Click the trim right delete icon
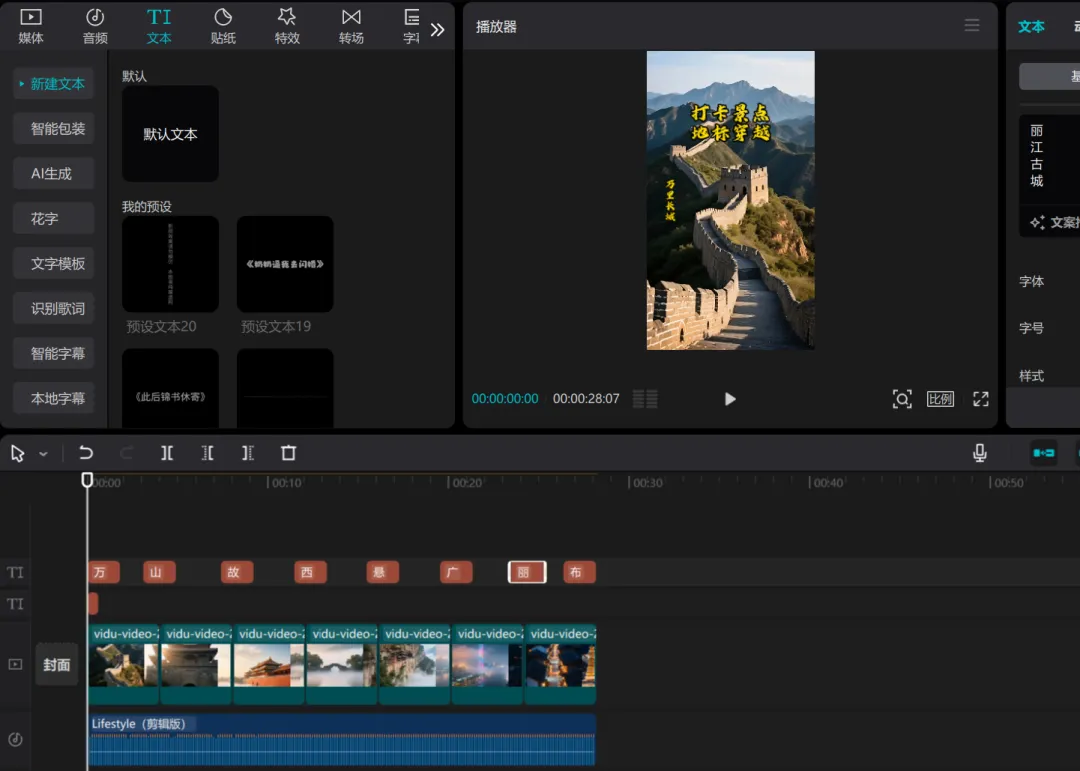 (x=248, y=453)
